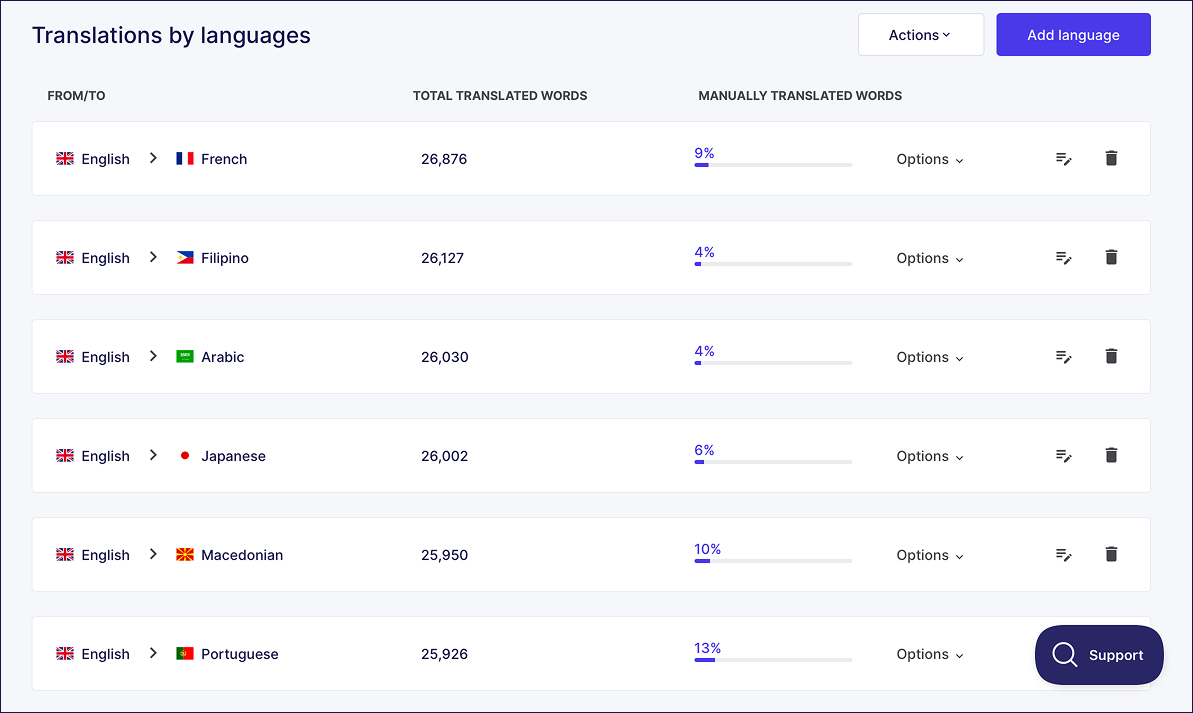
Task: Delete the English to Filipino translation pair
Action: (1111, 257)
